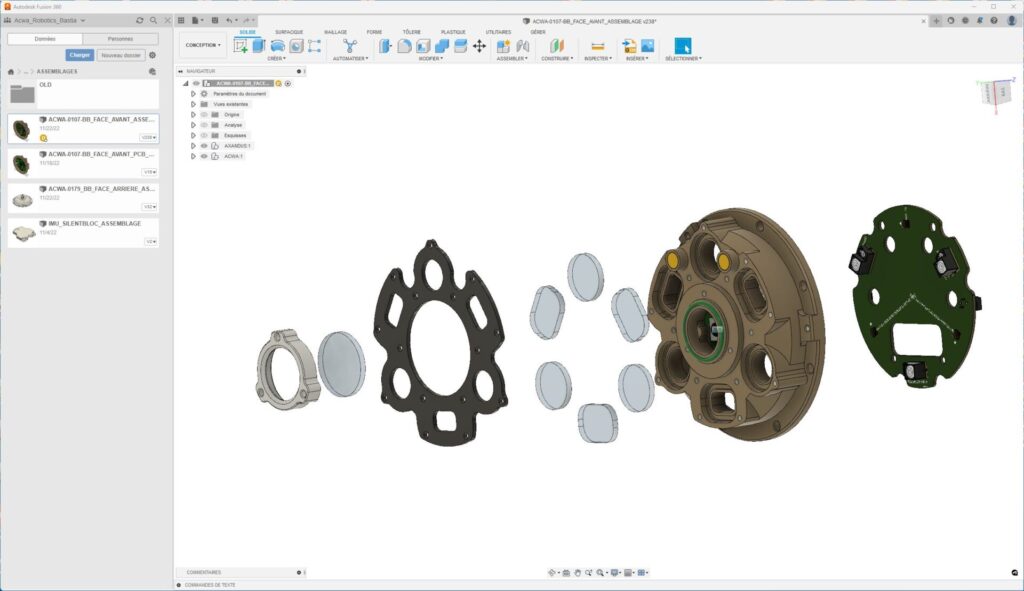Click the Orbit icon in the navigation bar
This screenshot has width=1024, height=591.
click(552, 572)
